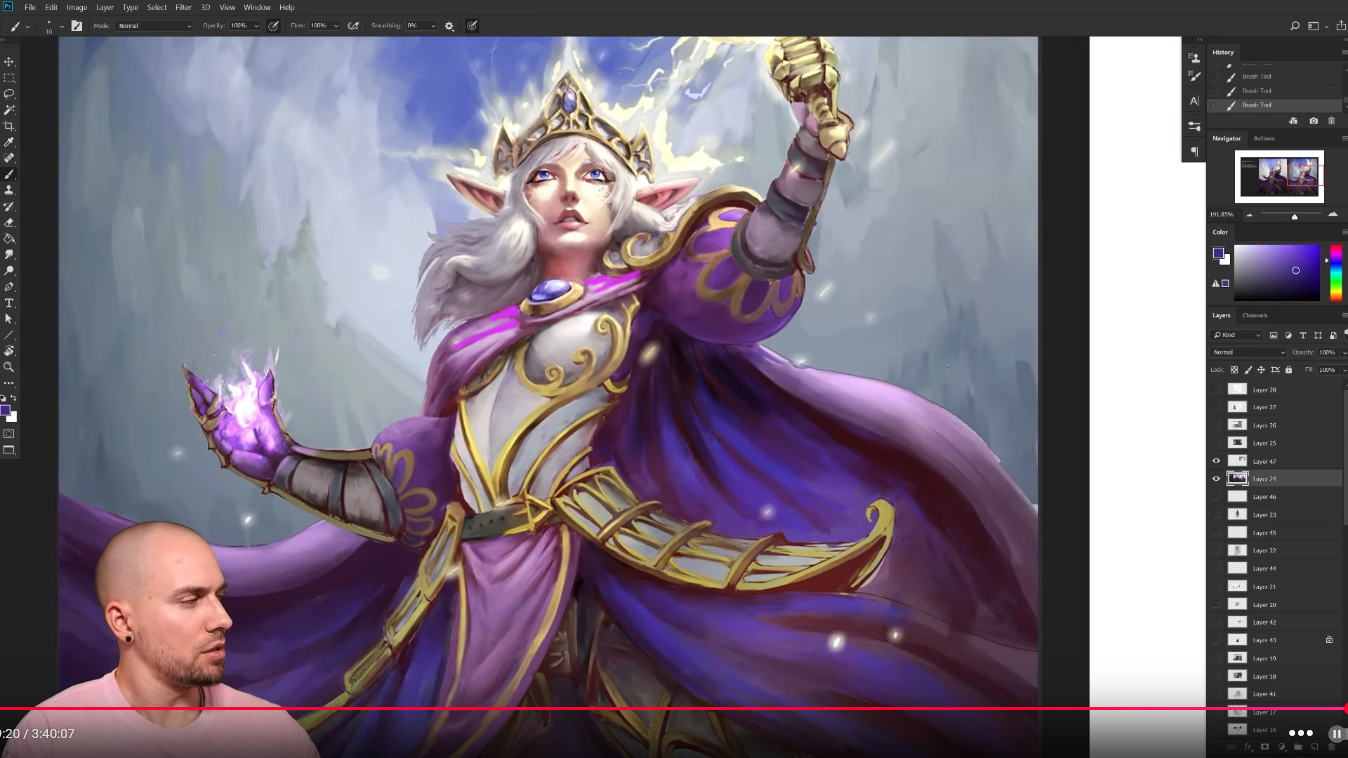Select the Pen tool
This screenshot has width=1348, height=758.
pos(9,286)
